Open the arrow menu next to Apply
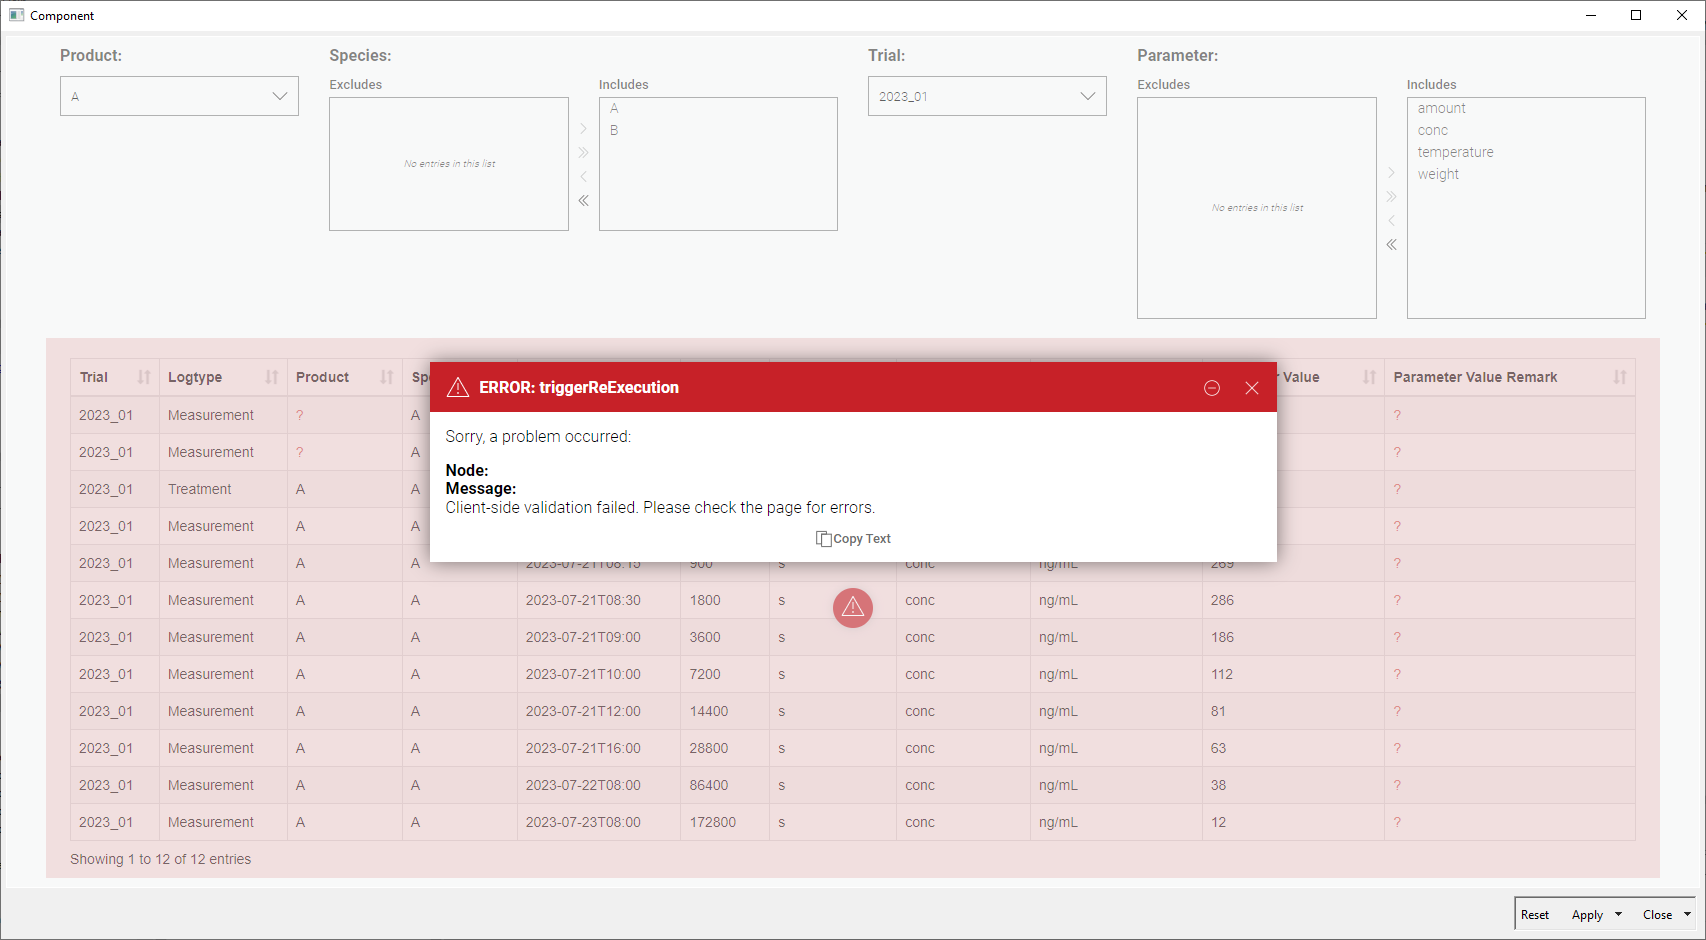The image size is (1706, 940). (x=1618, y=914)
